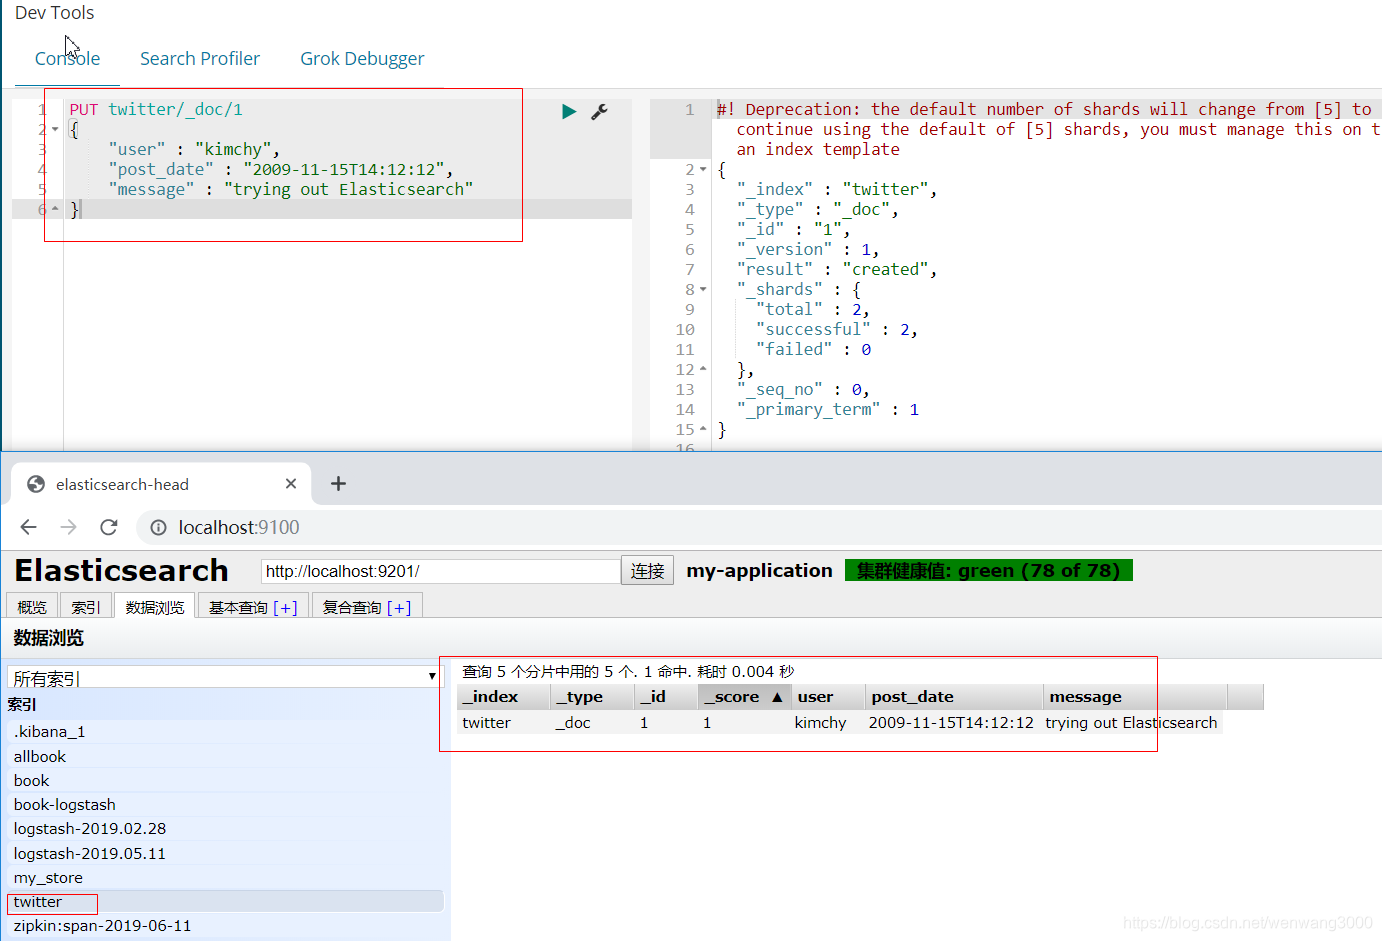The width and height of the screenshot is (1382, 941).
Task: Switch to the 概览 tab
Action: (x=32, y=607)
